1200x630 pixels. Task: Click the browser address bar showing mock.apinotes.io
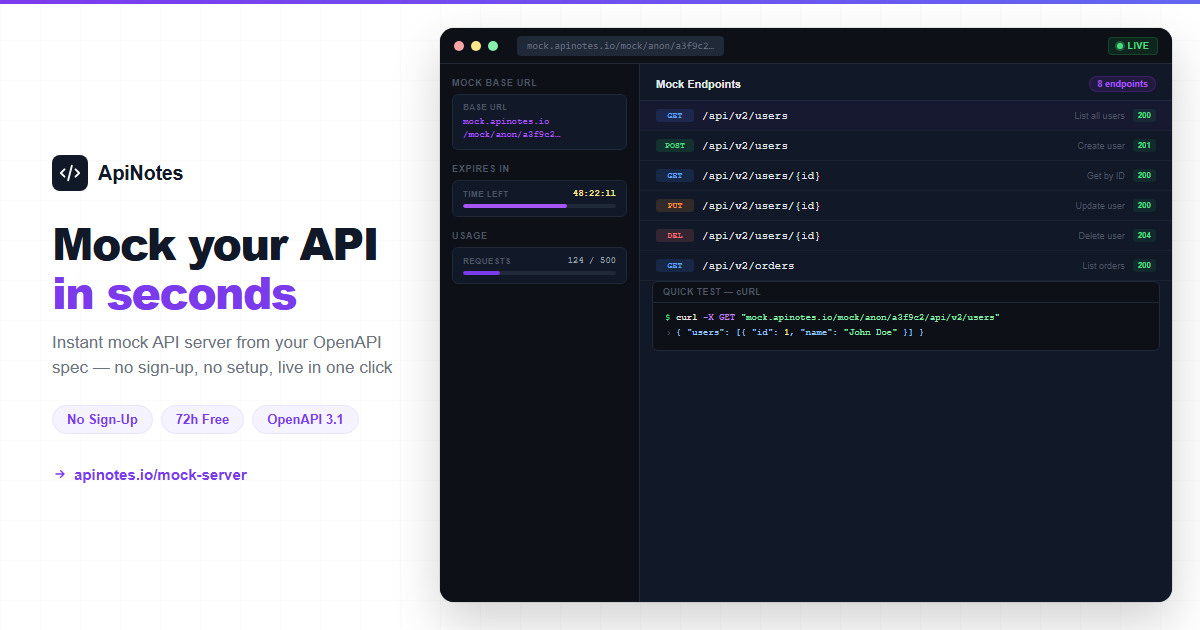(x=620, y=45)
